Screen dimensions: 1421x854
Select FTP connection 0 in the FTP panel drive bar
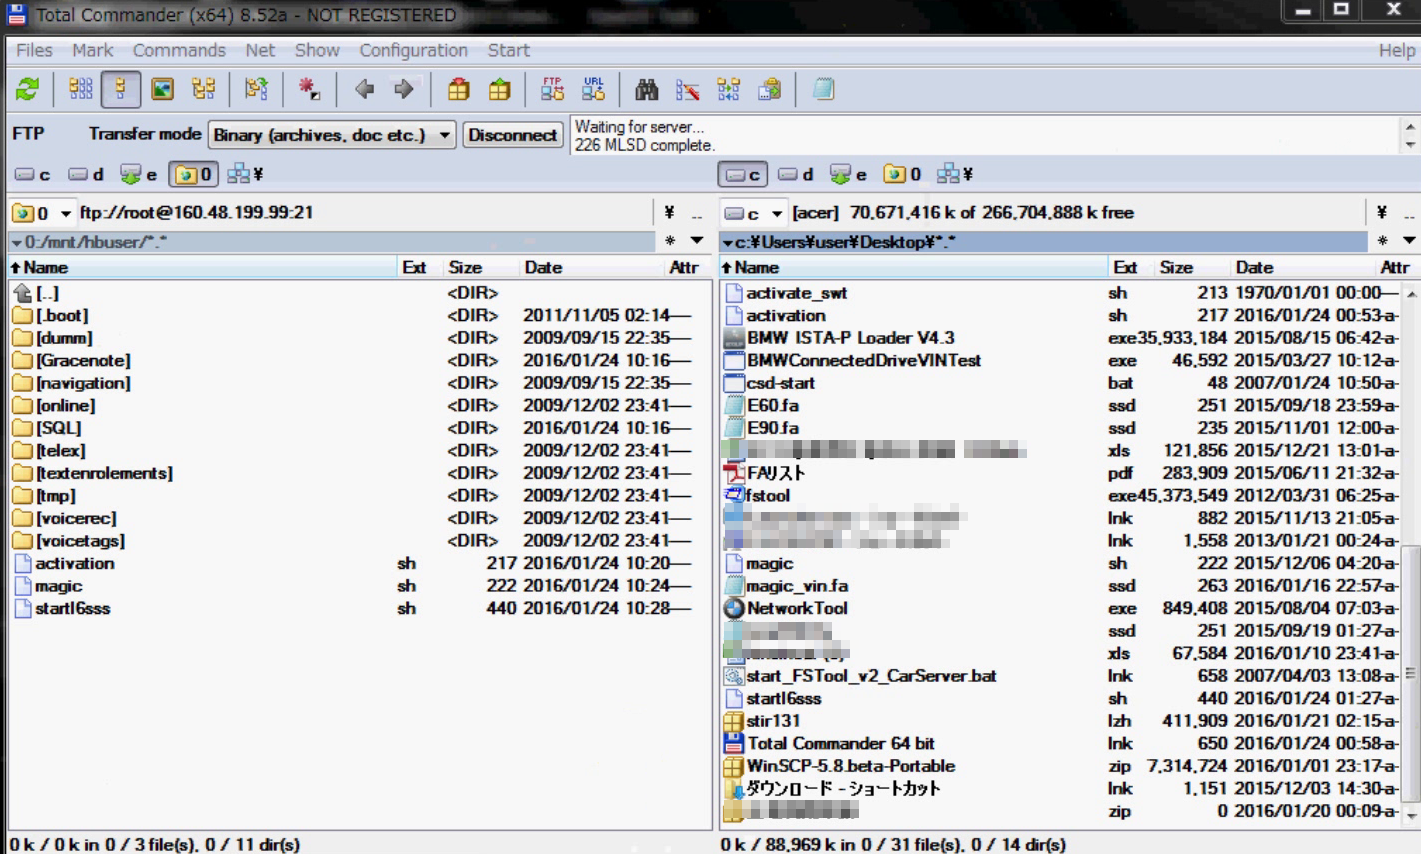[x=194, y=175]
